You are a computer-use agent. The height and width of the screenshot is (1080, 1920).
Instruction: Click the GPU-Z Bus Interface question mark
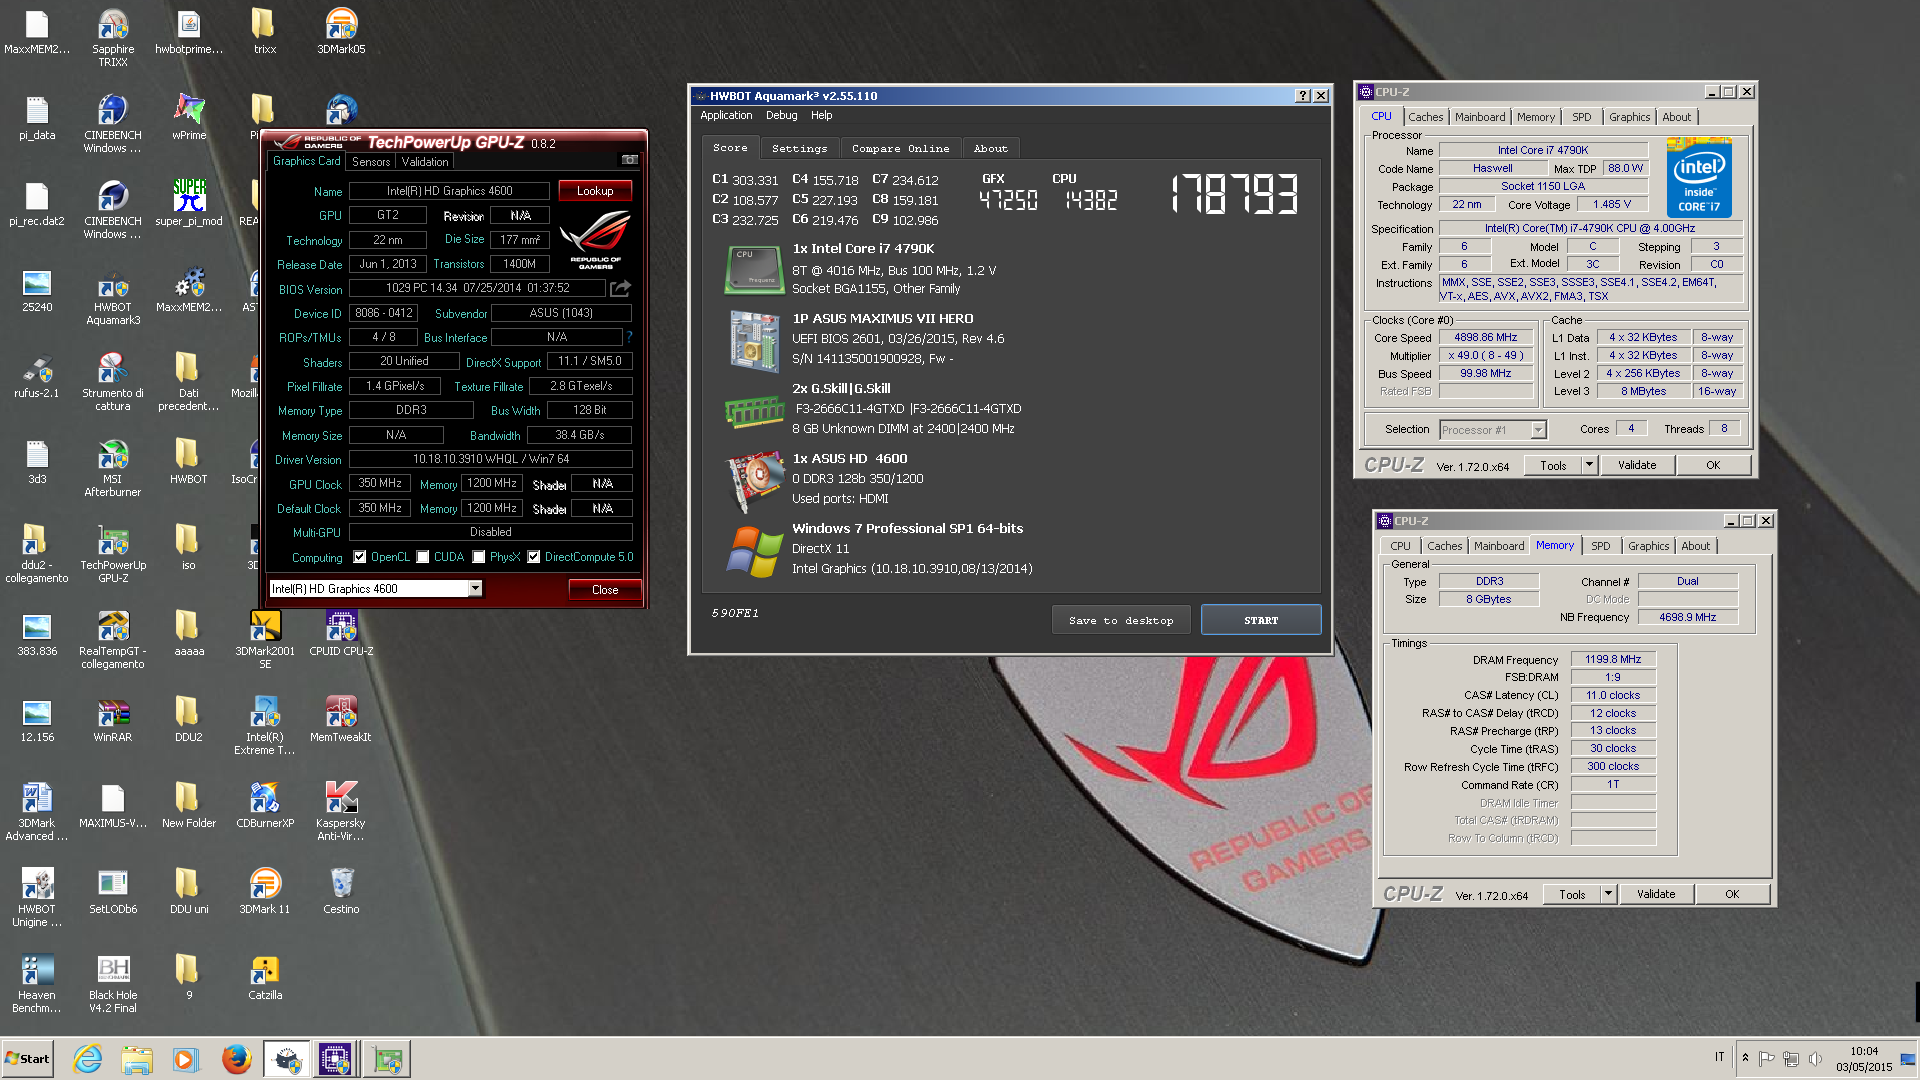pyautogui.click(x=629, y=337)
